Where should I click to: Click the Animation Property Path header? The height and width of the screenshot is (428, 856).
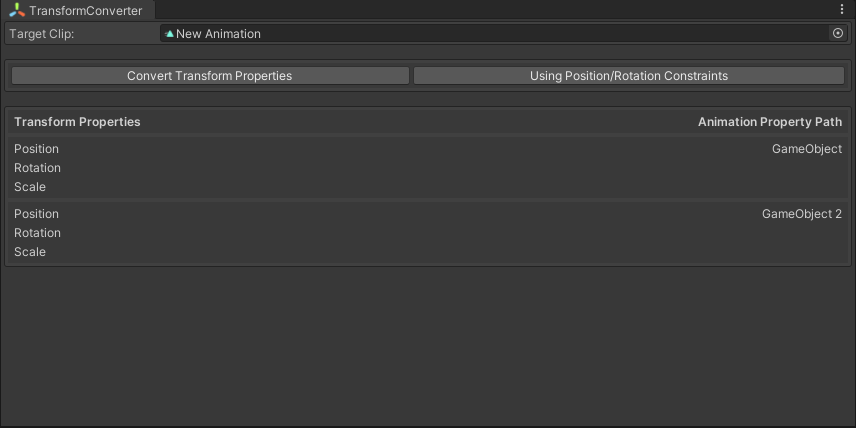click(769, 122)
